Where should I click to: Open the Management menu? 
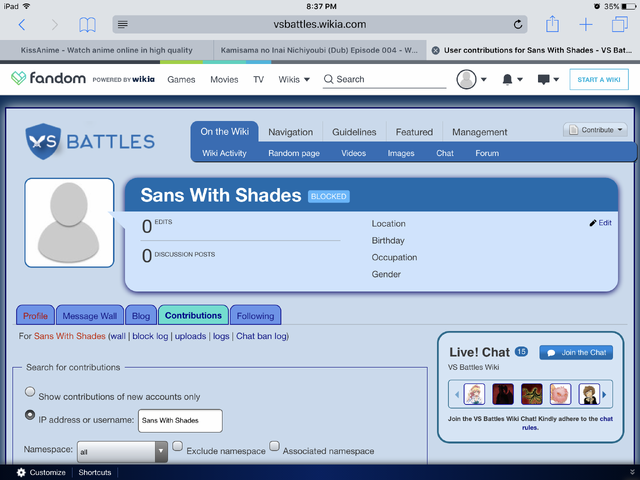480,132
